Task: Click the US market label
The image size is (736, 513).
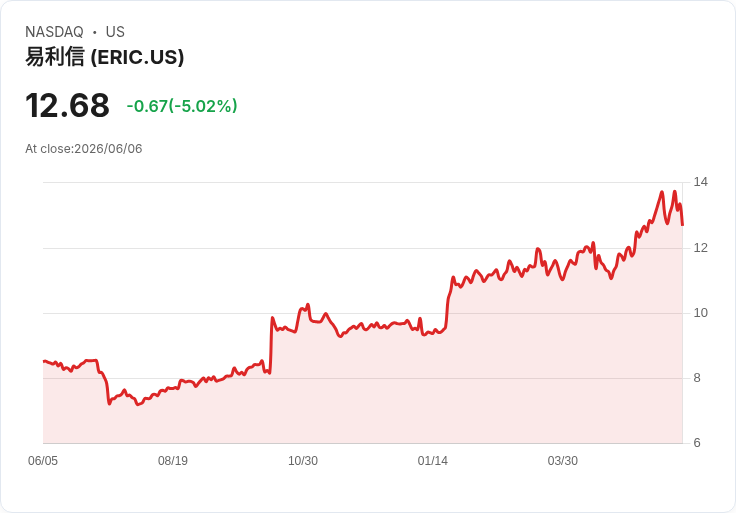Action: tap(115, 32)
